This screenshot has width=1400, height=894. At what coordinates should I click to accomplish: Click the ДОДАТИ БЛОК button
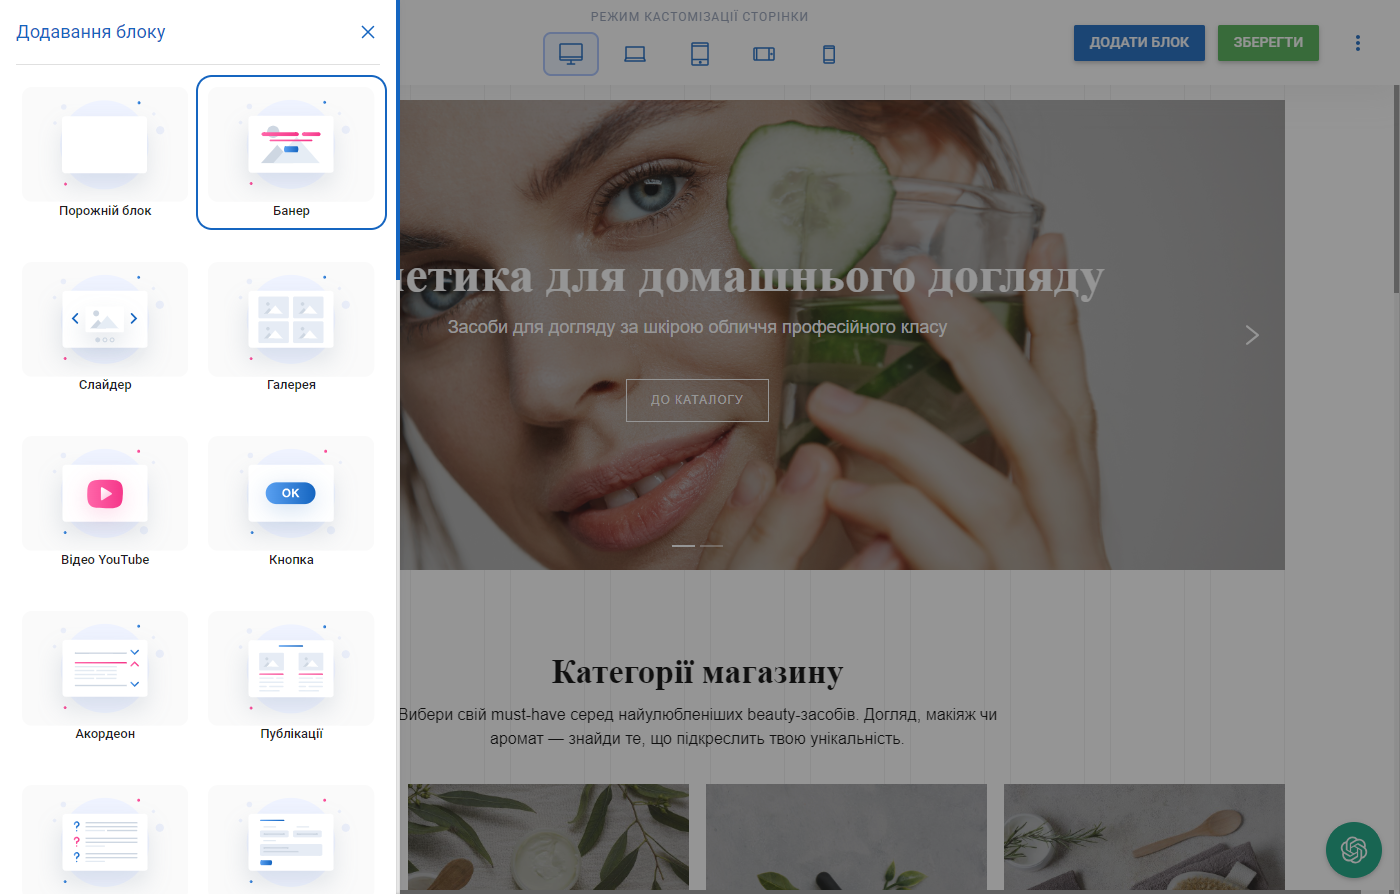pos(1138,43)
